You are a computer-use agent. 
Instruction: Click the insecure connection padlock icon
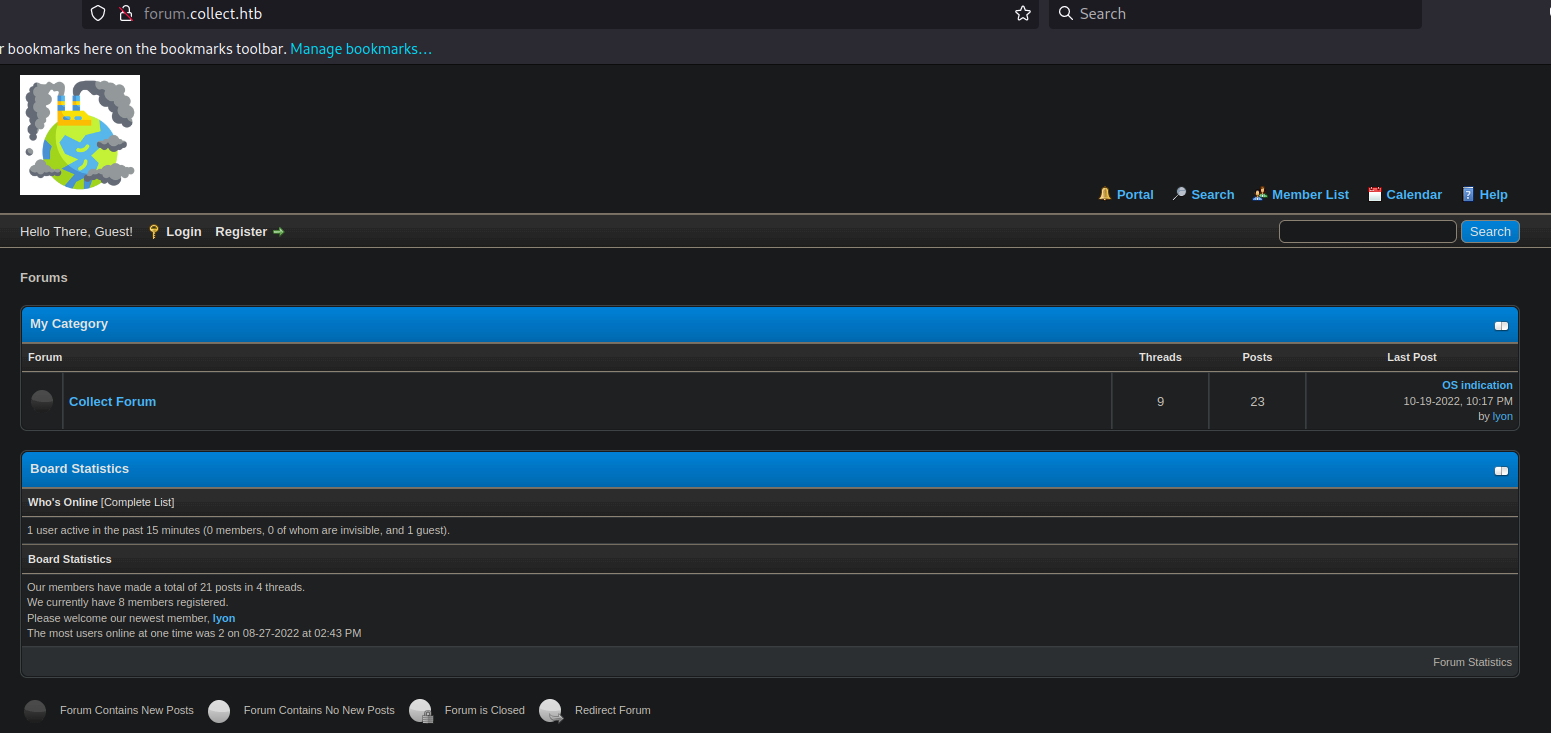[126, 14]
